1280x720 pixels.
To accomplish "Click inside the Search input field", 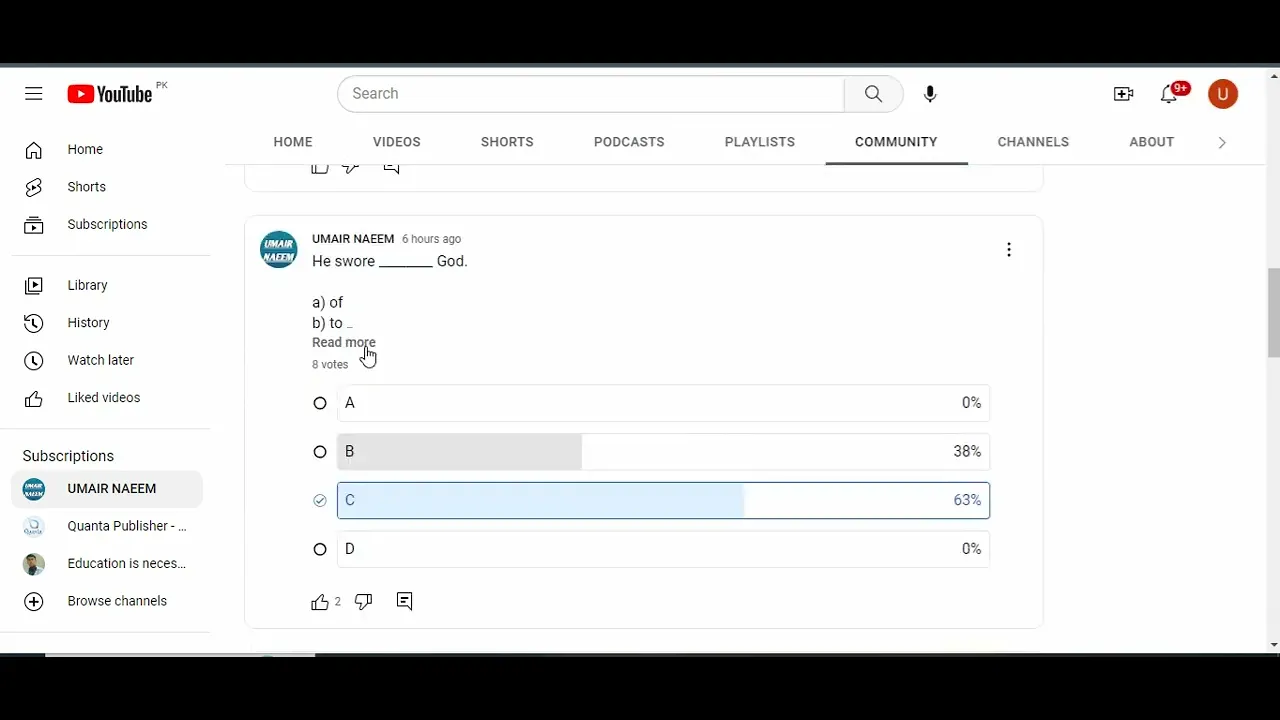I will [x=591, y=94].
